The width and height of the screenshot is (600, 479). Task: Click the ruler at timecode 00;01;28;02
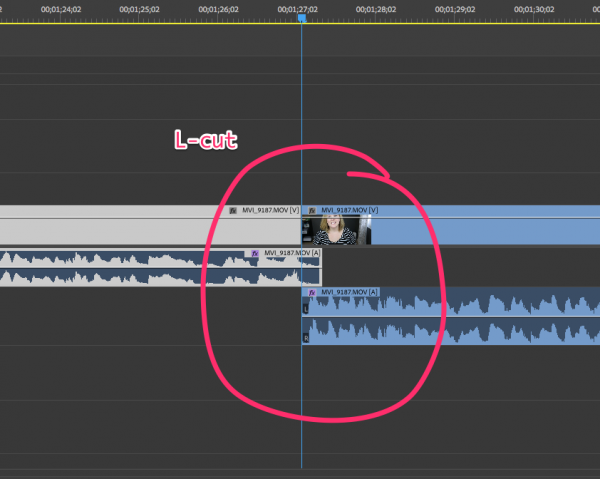(376, 9)
